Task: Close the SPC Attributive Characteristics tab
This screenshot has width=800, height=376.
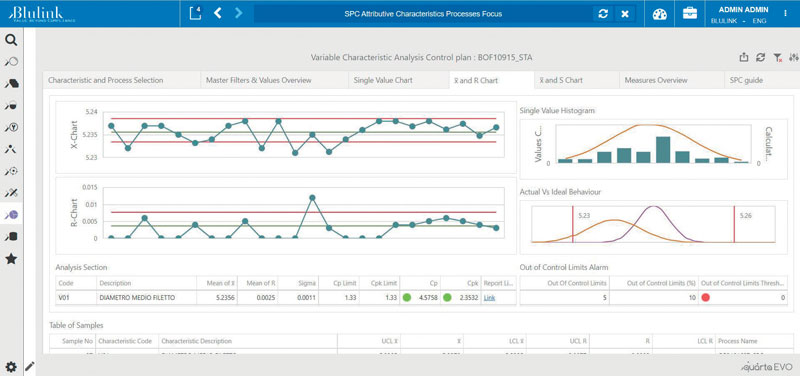Action: (625, 14)
